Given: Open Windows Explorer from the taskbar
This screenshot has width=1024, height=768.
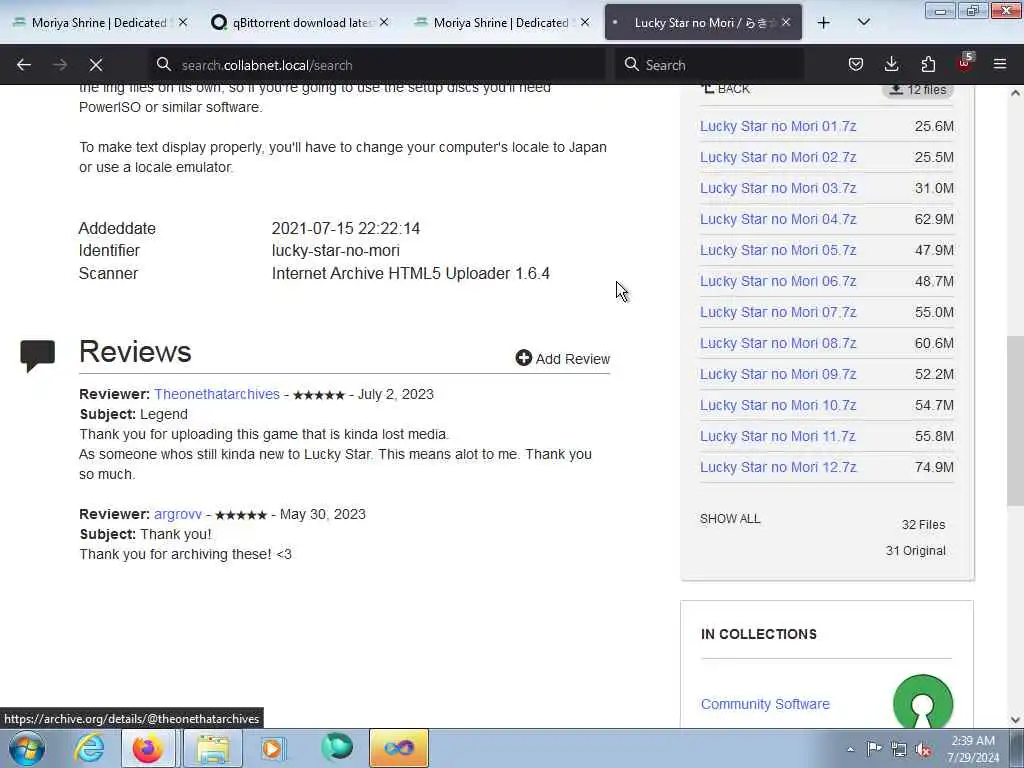Looking at the screenshot, I should pos(213,748).
